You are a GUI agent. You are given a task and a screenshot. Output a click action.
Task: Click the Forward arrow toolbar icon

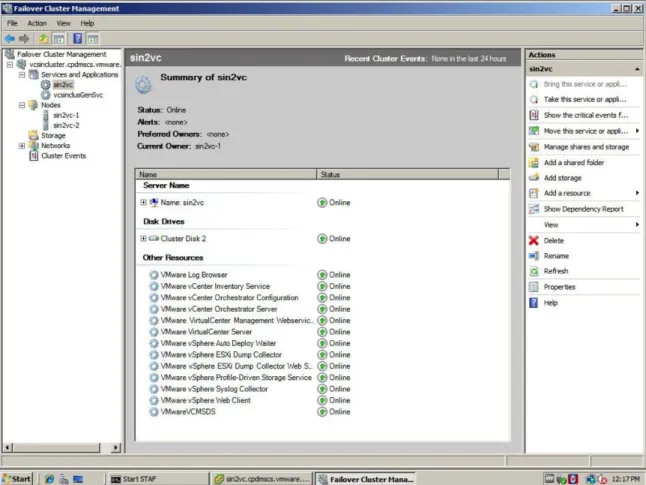click(24, 39)
